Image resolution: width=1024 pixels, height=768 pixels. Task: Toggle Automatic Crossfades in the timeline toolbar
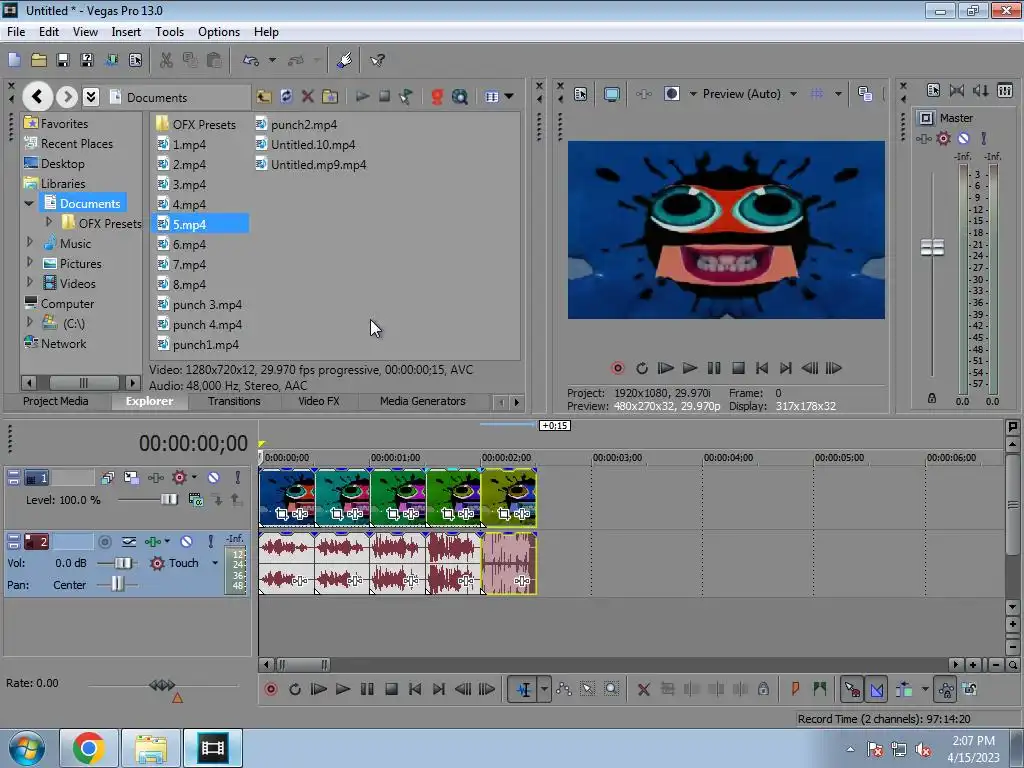coord(877,689)
